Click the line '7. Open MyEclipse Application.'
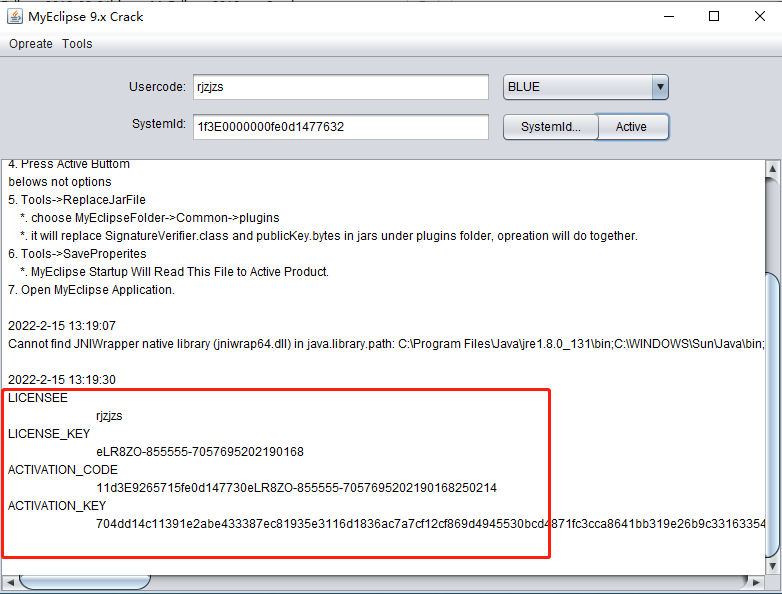The height and width of the screenshot is (594, 782). coord(91,290)
